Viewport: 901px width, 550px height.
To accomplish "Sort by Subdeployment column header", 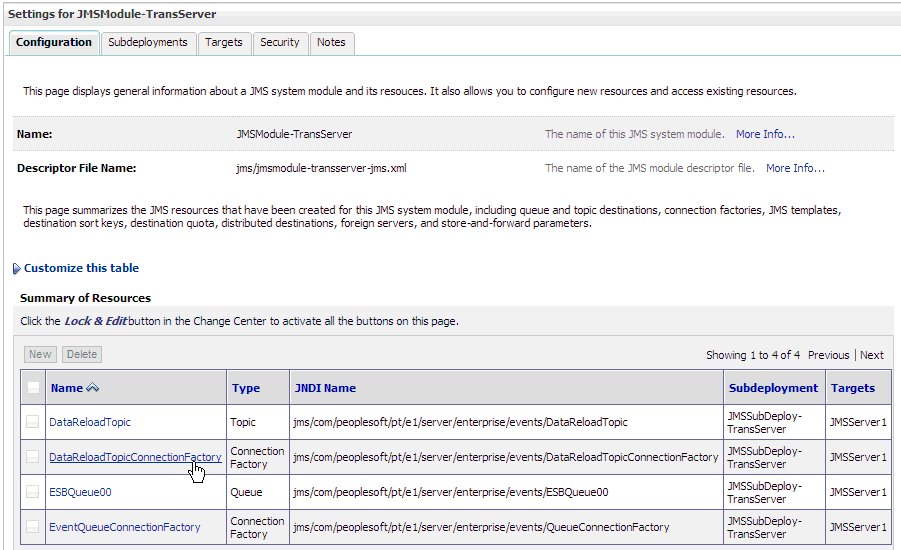I will click(x=773, y=388).
